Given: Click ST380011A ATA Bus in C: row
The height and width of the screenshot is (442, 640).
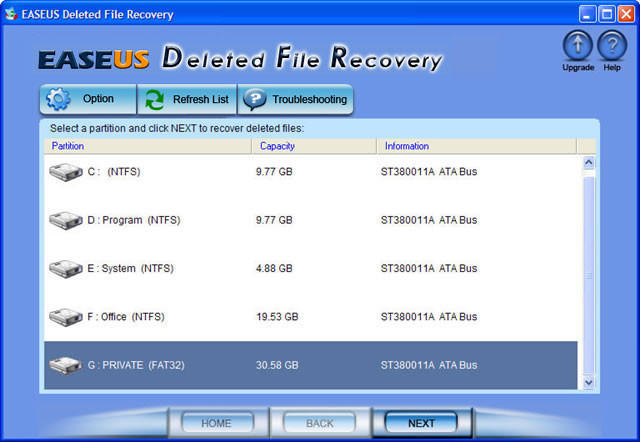Looking at the screenshot, I should [429, 172].
